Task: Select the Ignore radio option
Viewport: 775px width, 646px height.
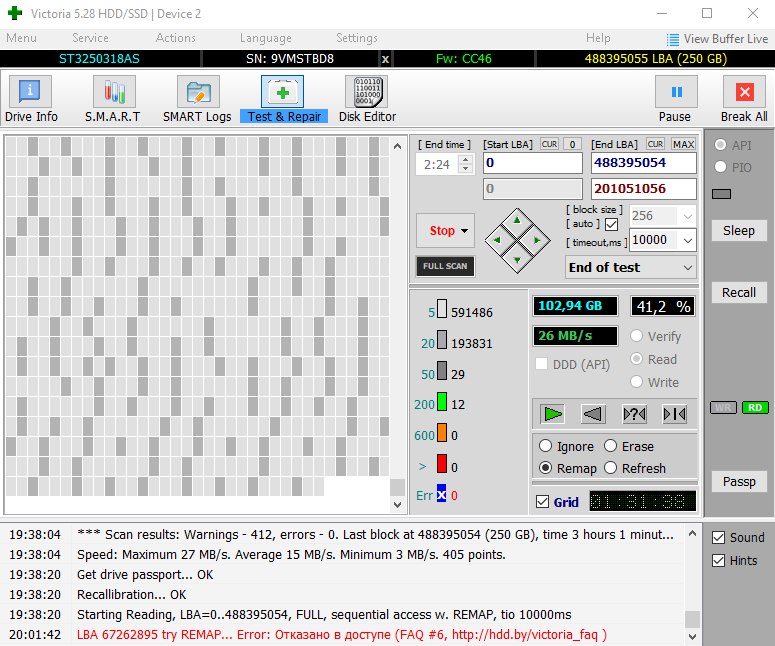Action: (x=545, y=446)
